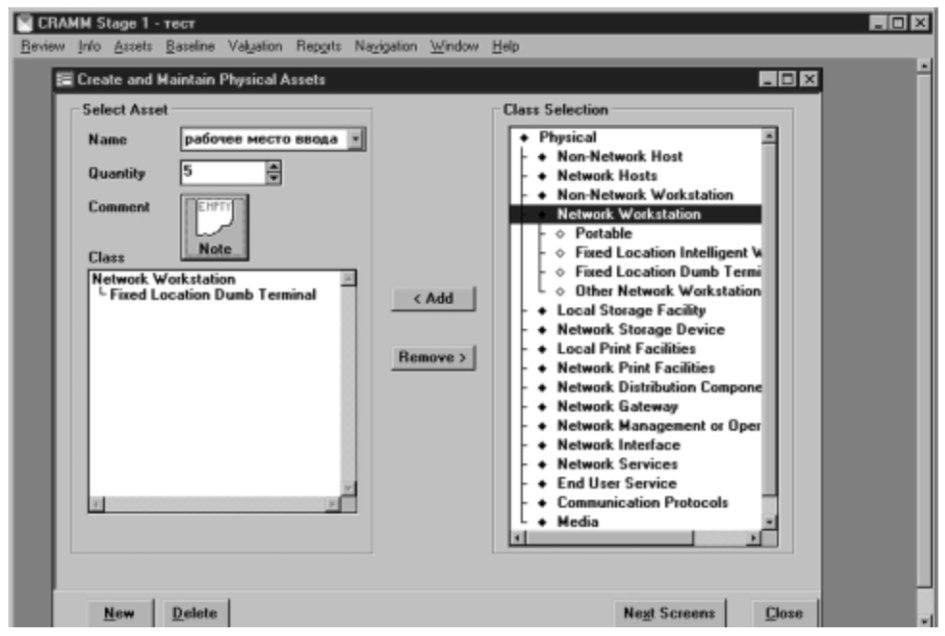Open the Navigation menu

pos(385,46)
